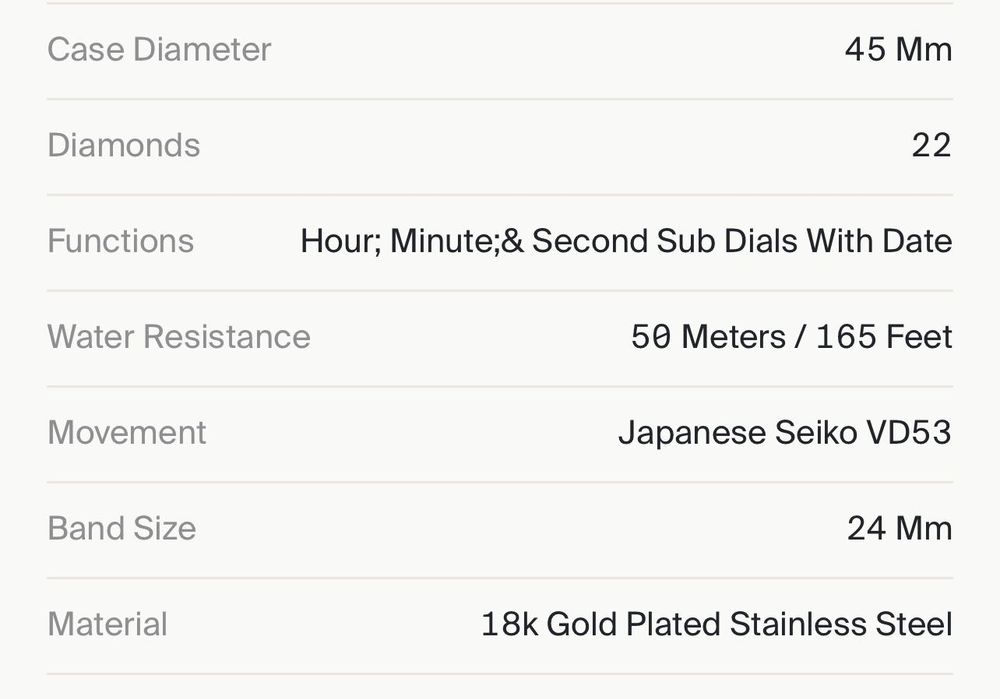Click the Band Size label
The image size is (1000, 699).
(121, 528)
